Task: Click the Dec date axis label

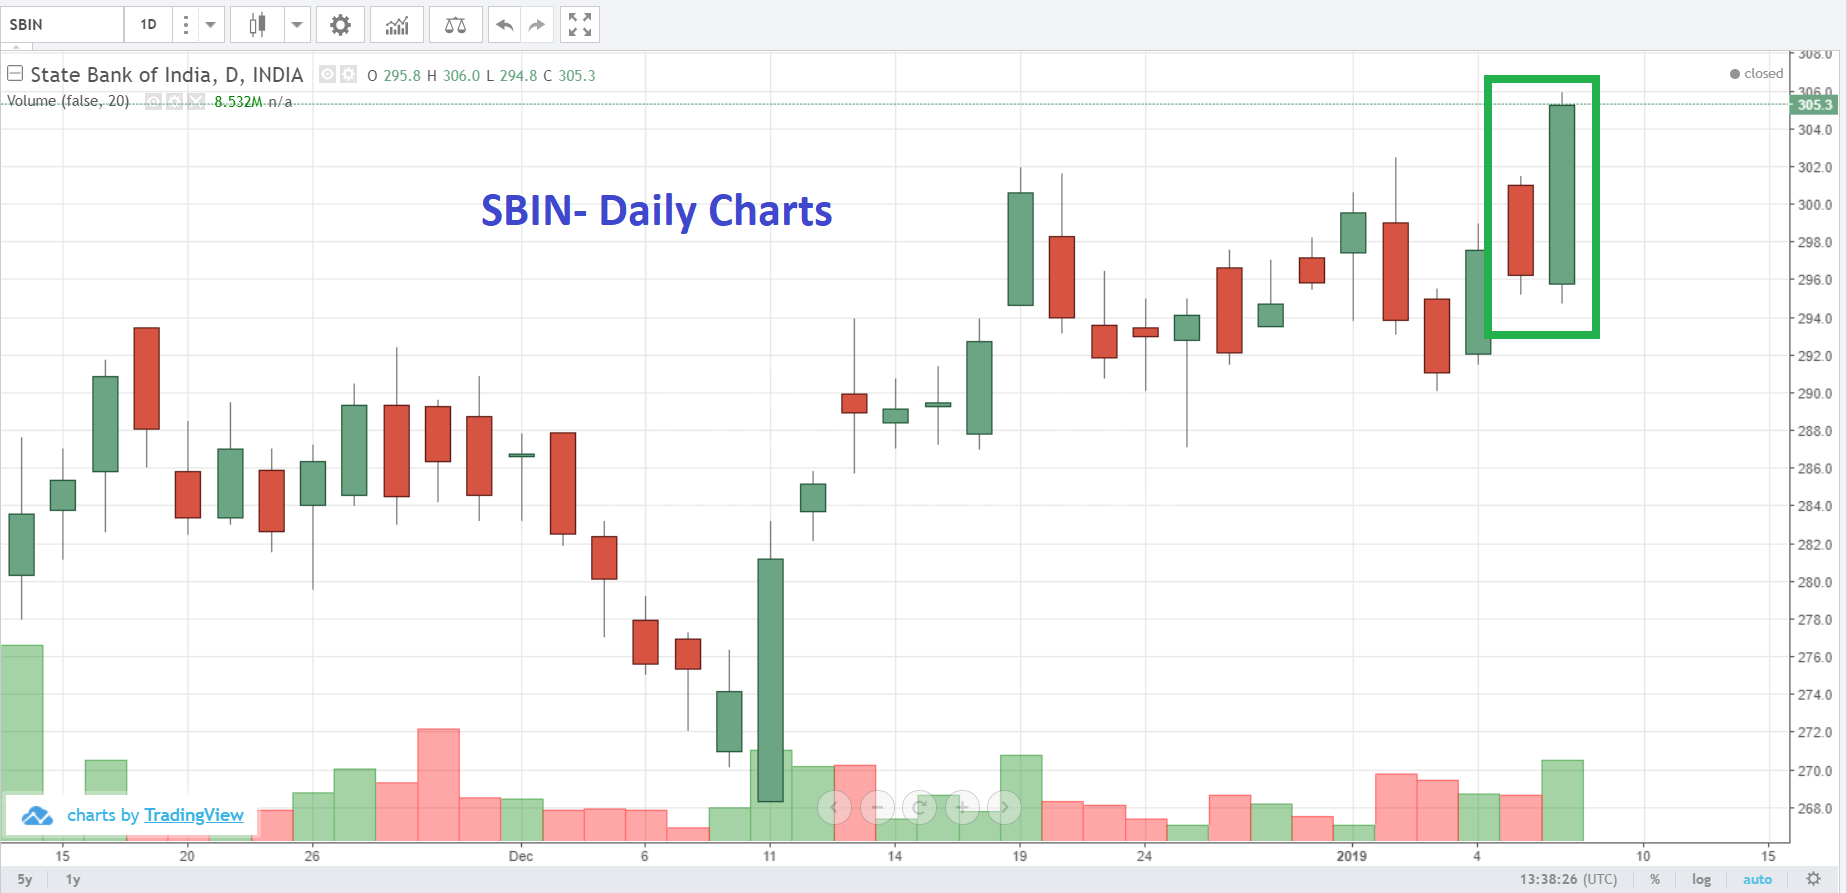Action: (520, 856)
